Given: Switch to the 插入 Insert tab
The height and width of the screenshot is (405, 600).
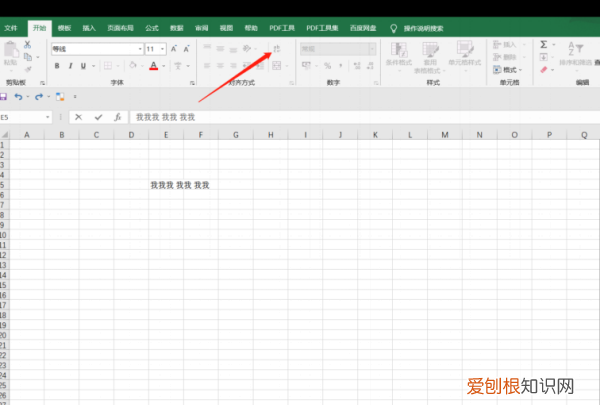Looking at the screenshot, I should (x=89, y=28).
